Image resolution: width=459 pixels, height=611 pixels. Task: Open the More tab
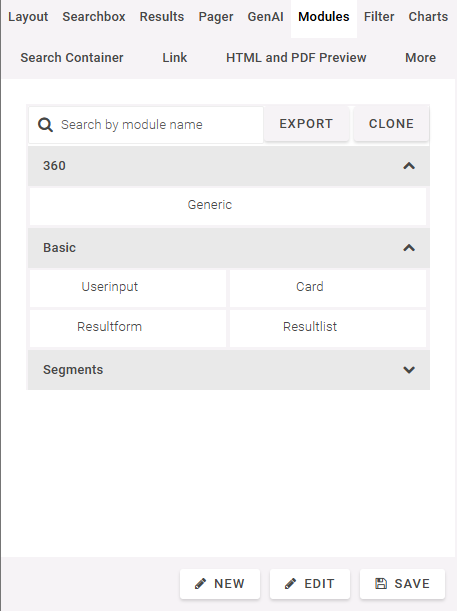(x=420, y=58)
